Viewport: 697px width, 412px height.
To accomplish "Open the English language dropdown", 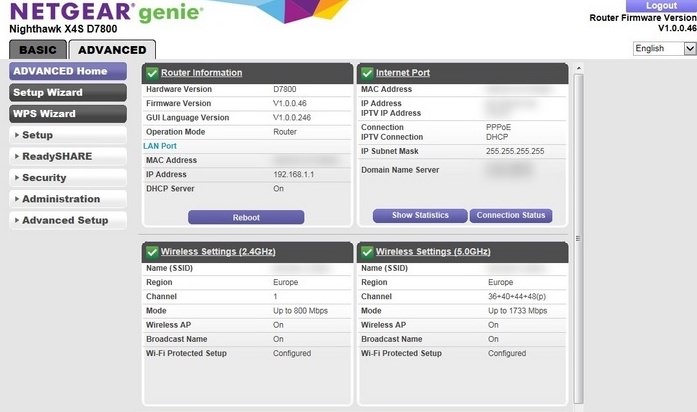I will 665,48.
